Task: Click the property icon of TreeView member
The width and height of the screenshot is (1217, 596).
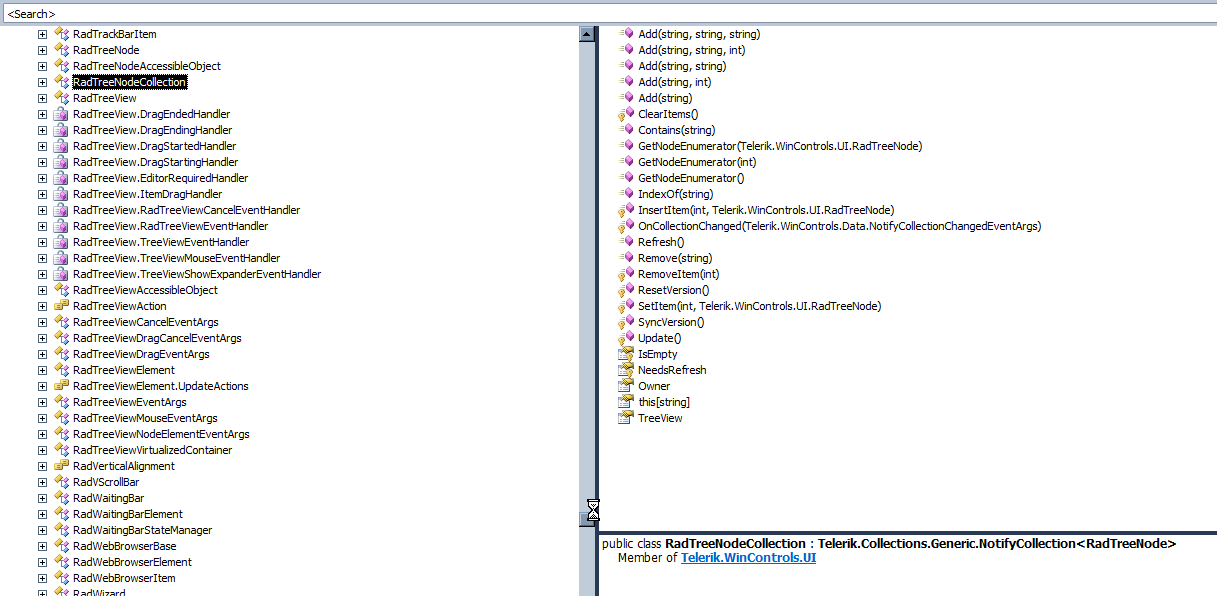Action: [x=626, y=418]
